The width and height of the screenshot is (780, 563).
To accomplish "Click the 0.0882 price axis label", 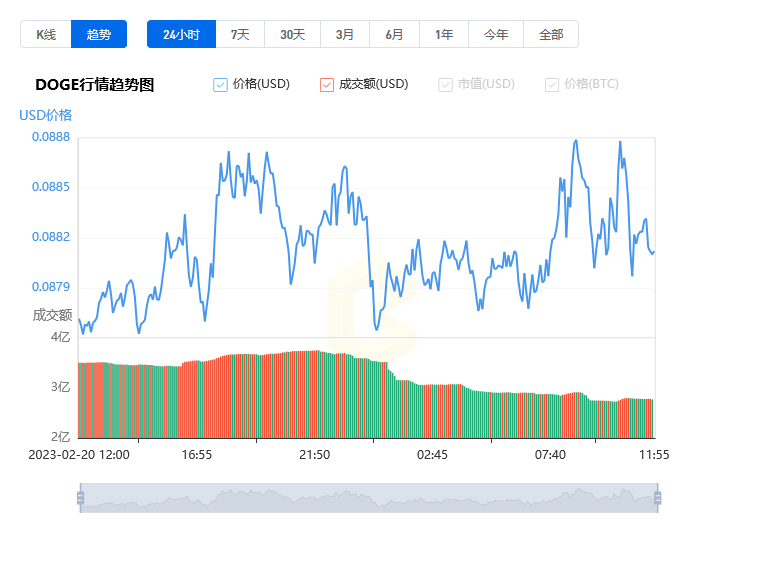I will click(51, 237).
